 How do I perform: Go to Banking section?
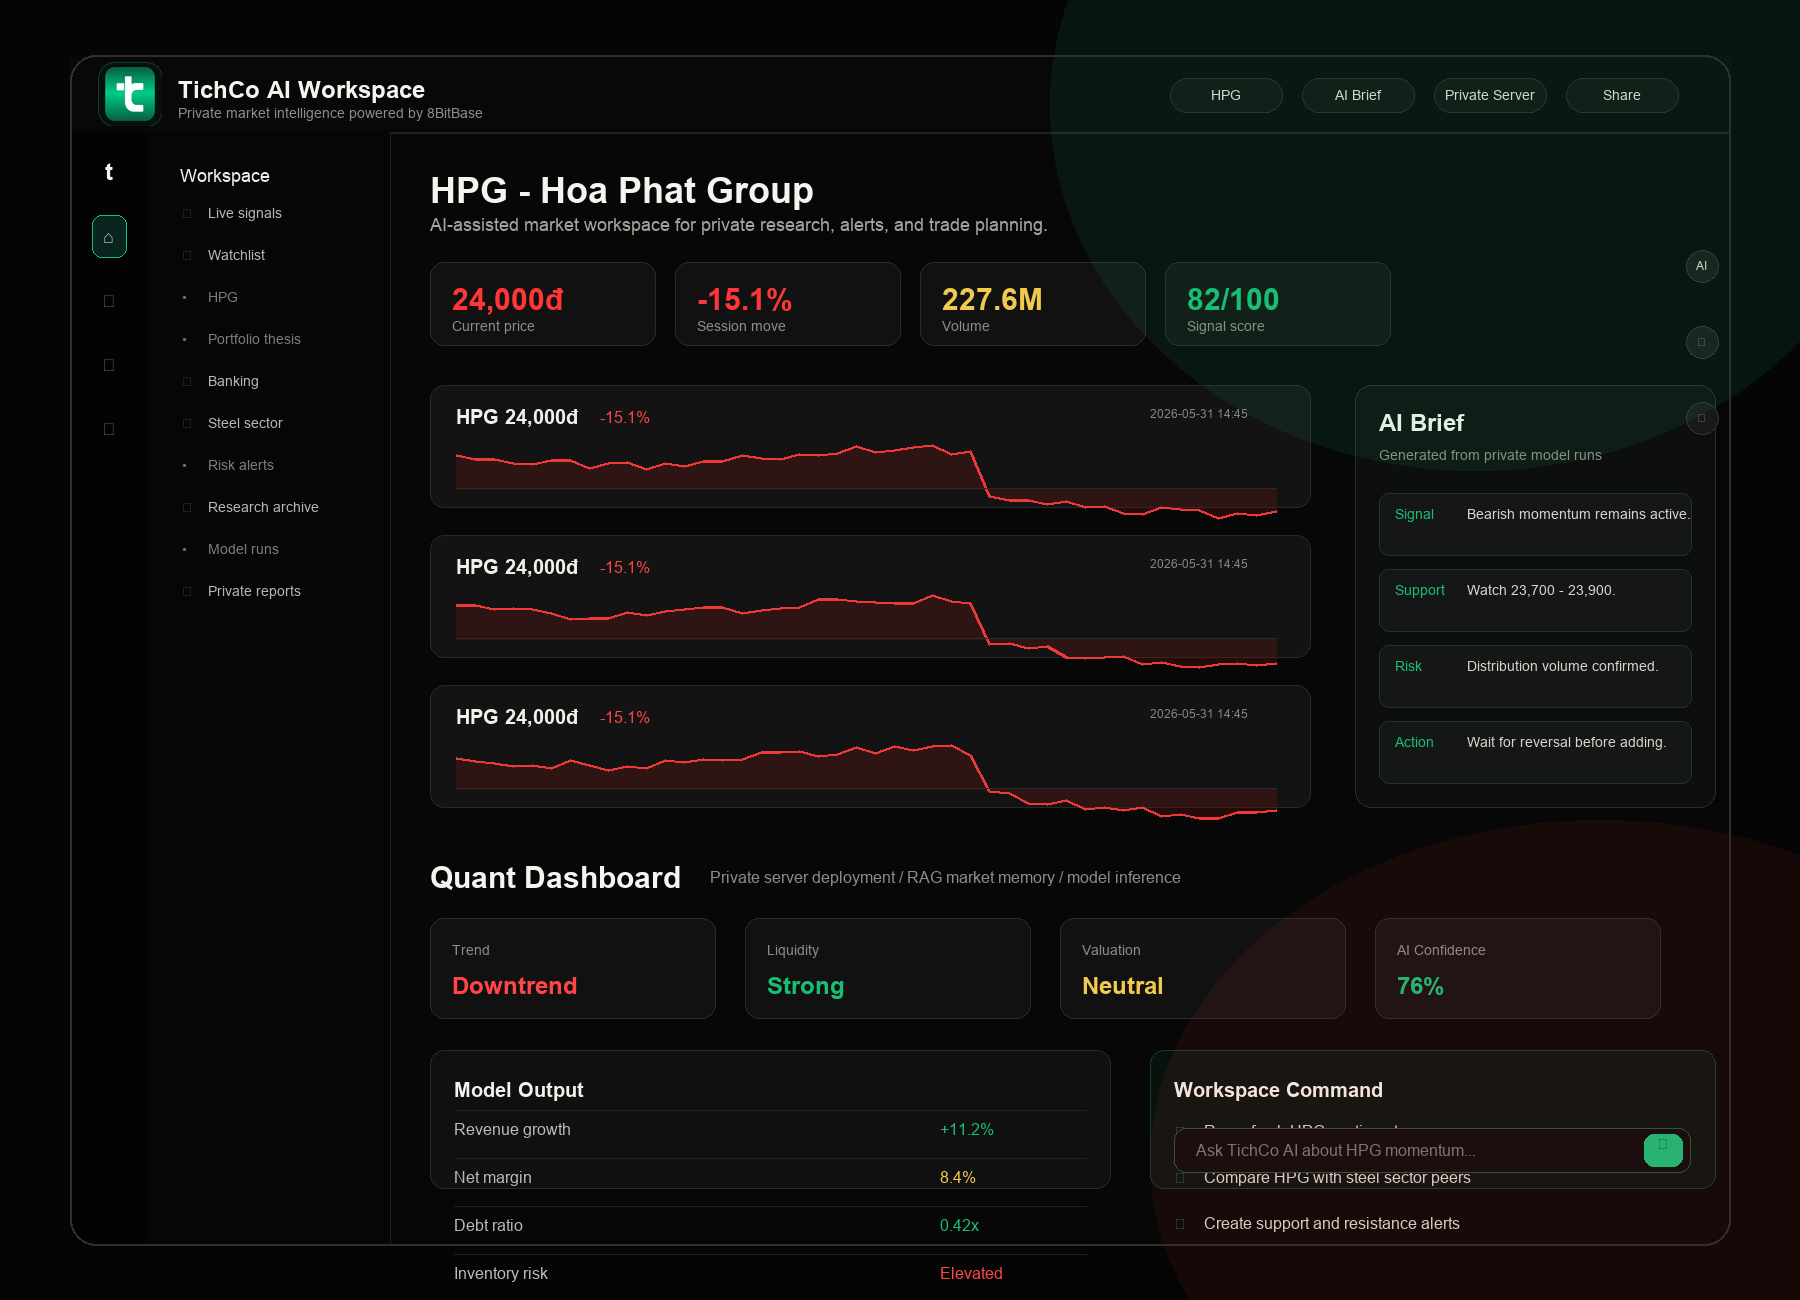[233, 381]
